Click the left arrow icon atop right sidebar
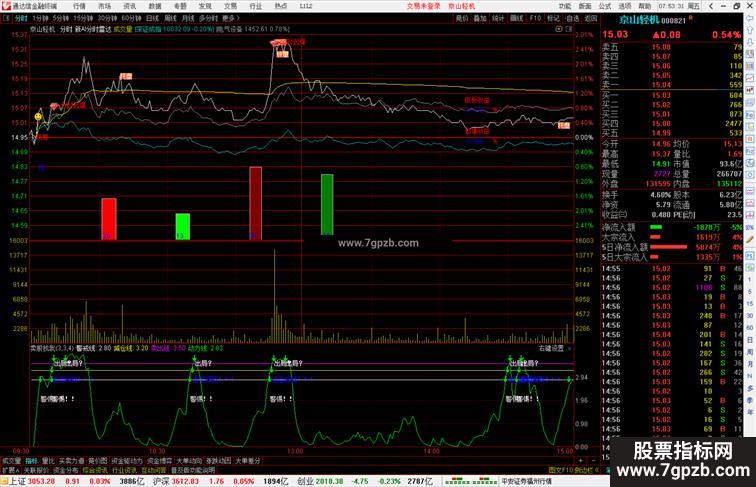 pyautogui.click(x=750, y=18)
